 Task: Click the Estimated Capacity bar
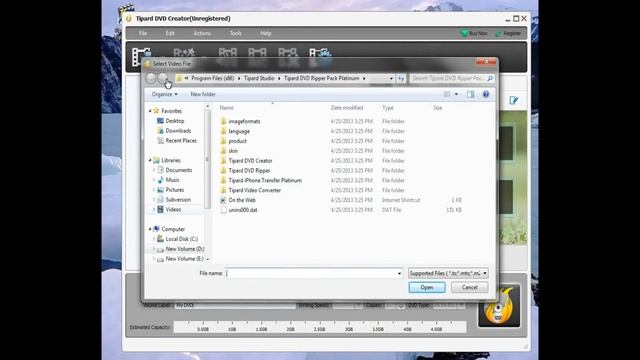point(320,327)
